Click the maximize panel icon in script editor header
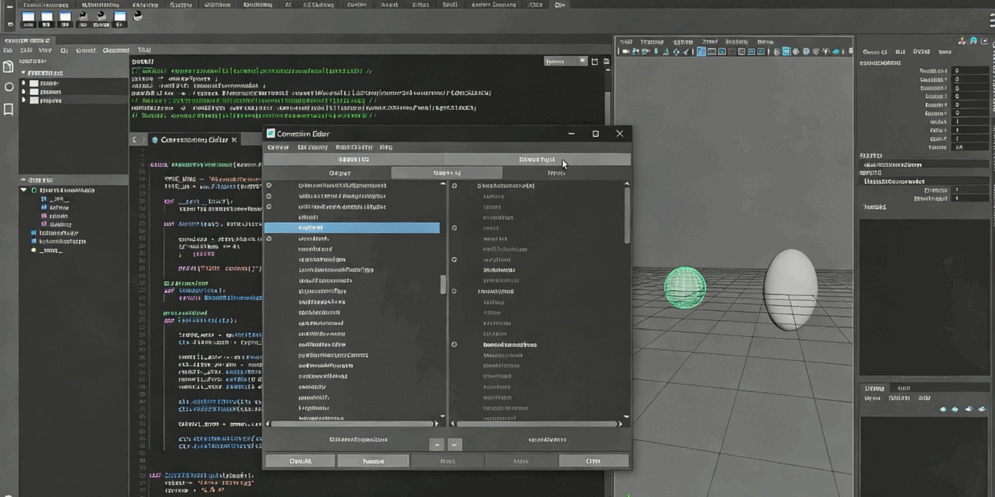Viewport: 995px width, 497px height. pos(594,61)
